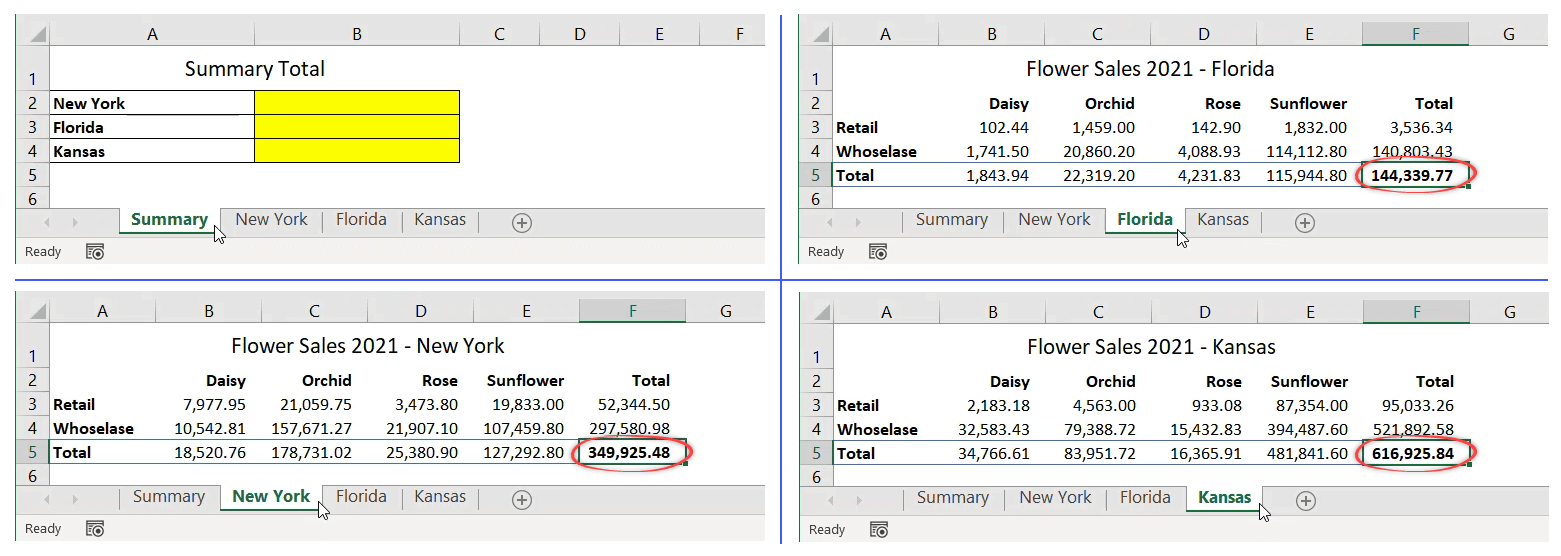Add a new sheet in the New York sales window

[x=521, y=500]
